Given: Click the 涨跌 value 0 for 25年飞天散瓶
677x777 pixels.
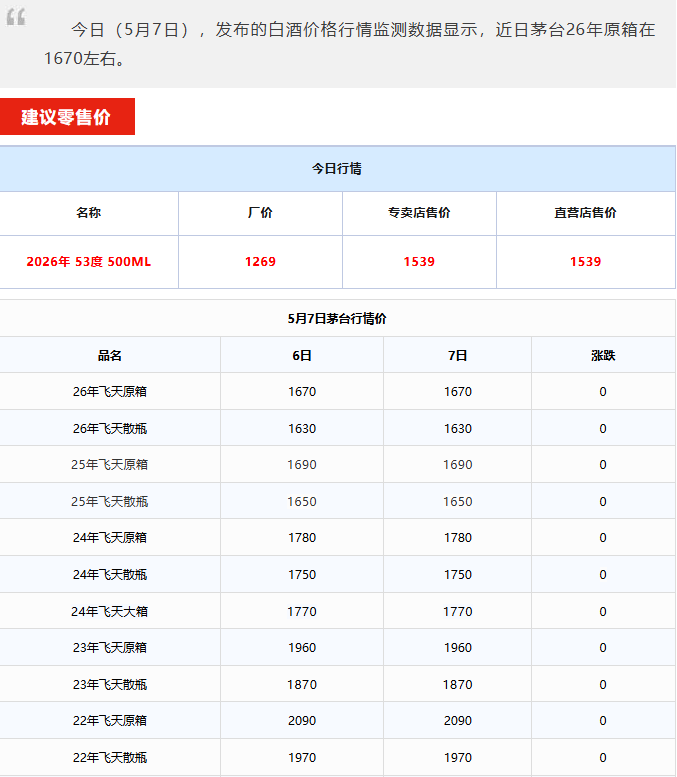Looking at the screenshot, I should 603,501.
